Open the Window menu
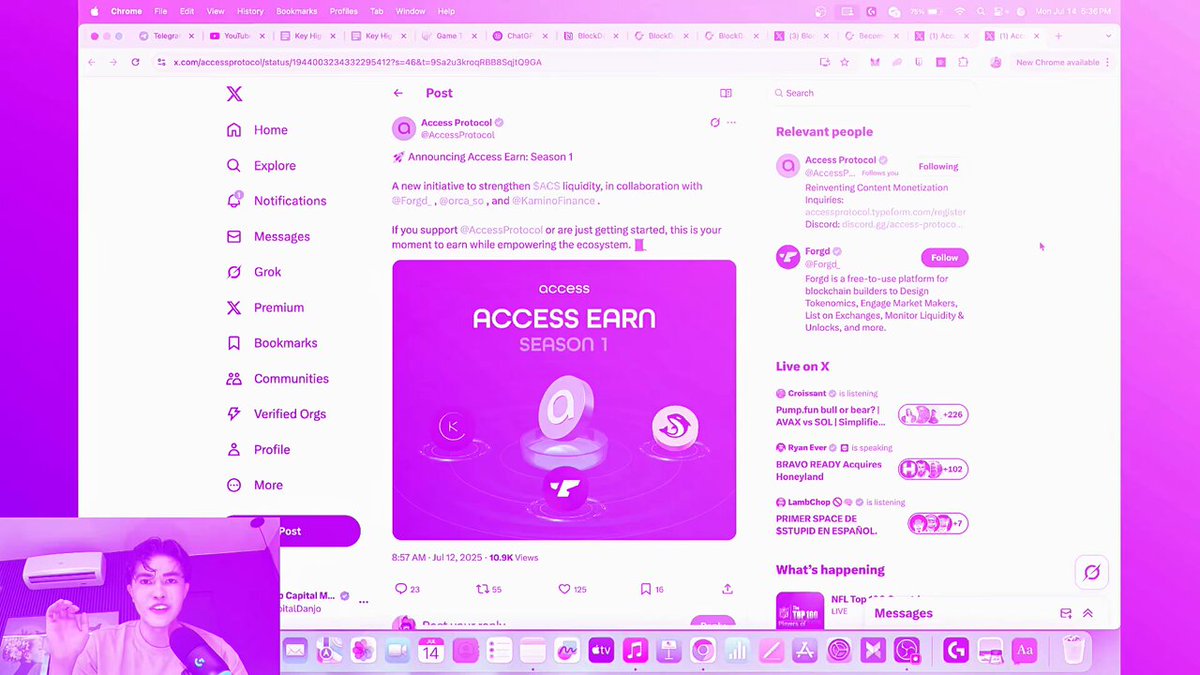1200x675 pixels. pyautogui.click(x=411, y=11)
